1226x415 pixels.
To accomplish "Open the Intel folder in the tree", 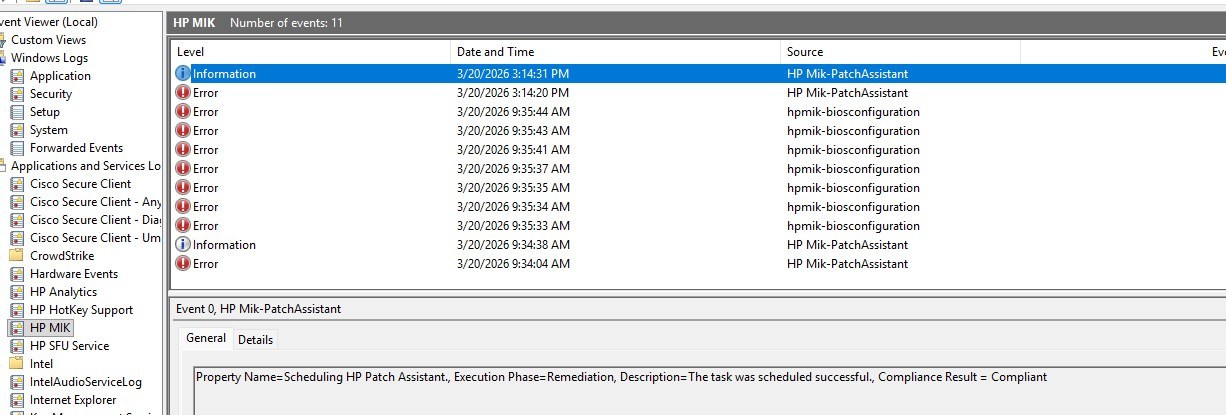I will 41,364.
